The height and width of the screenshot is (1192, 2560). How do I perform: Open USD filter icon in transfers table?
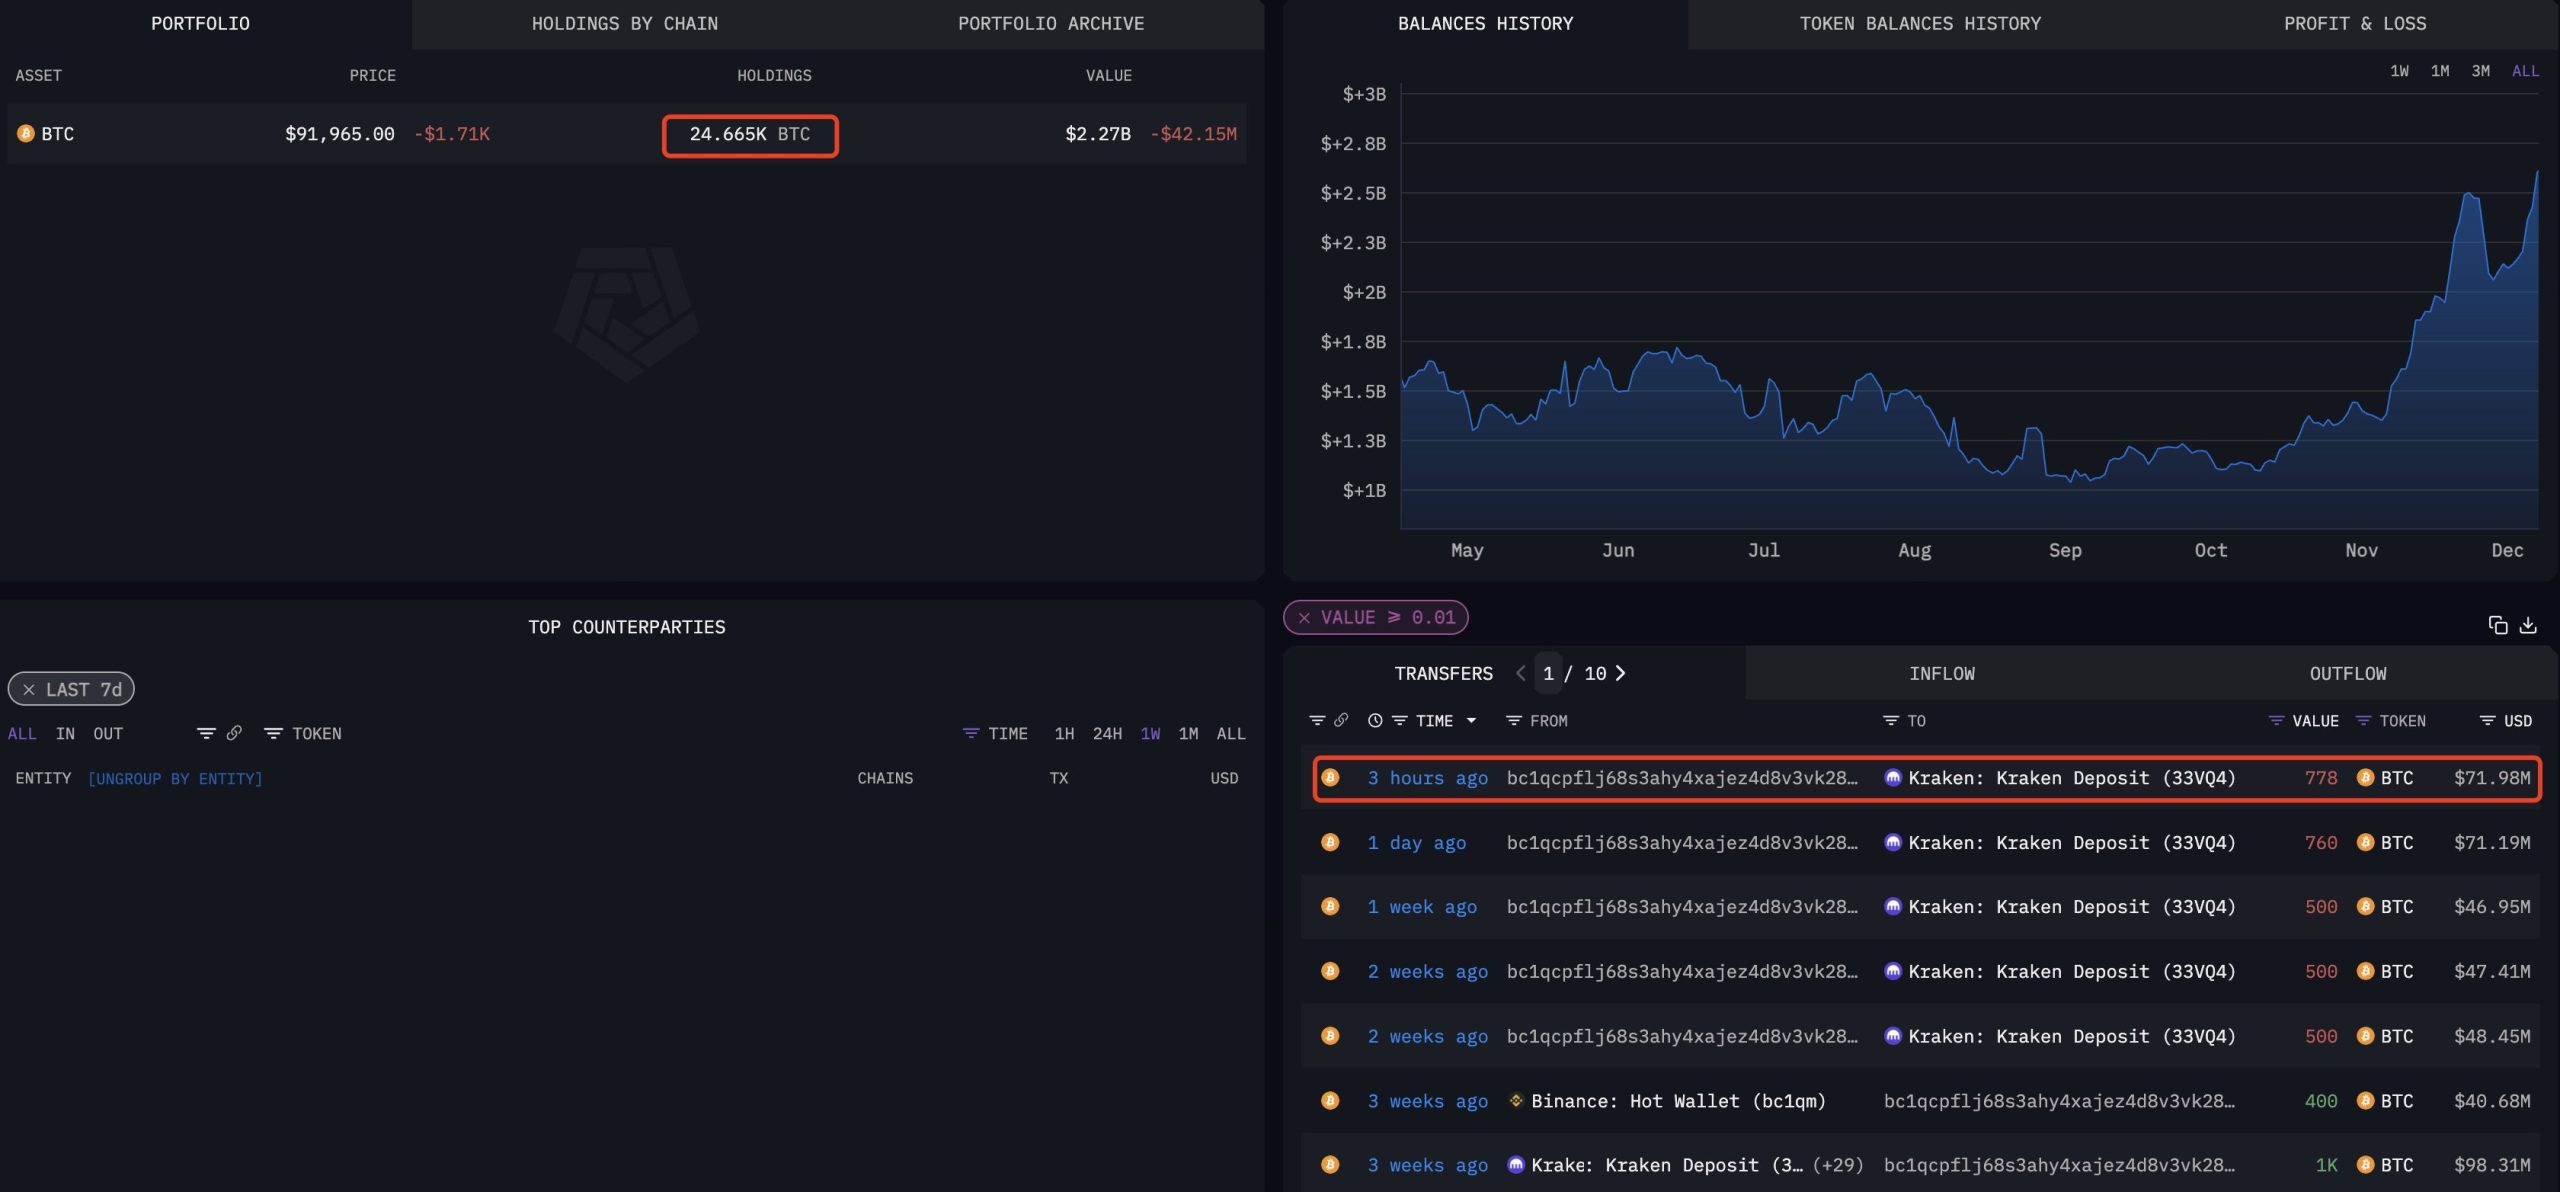tap(2487, 720)
